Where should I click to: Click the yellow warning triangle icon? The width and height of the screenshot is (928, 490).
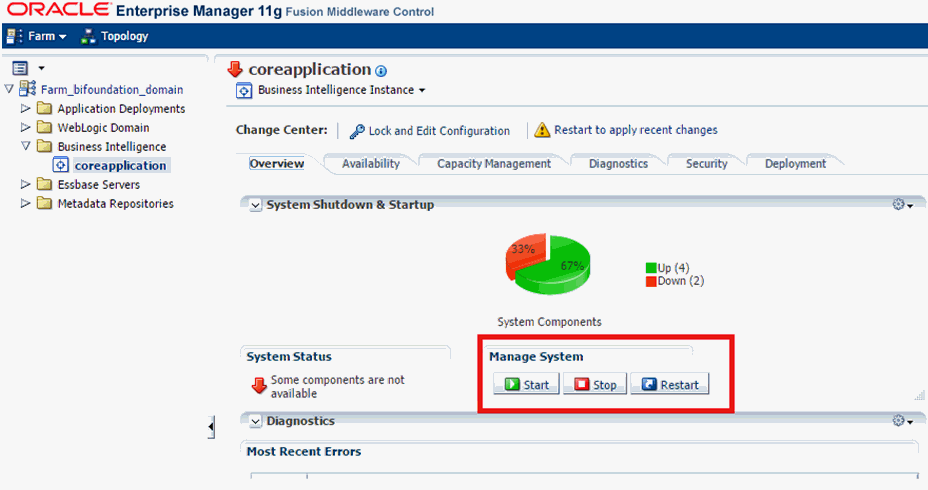click(542, 130)
